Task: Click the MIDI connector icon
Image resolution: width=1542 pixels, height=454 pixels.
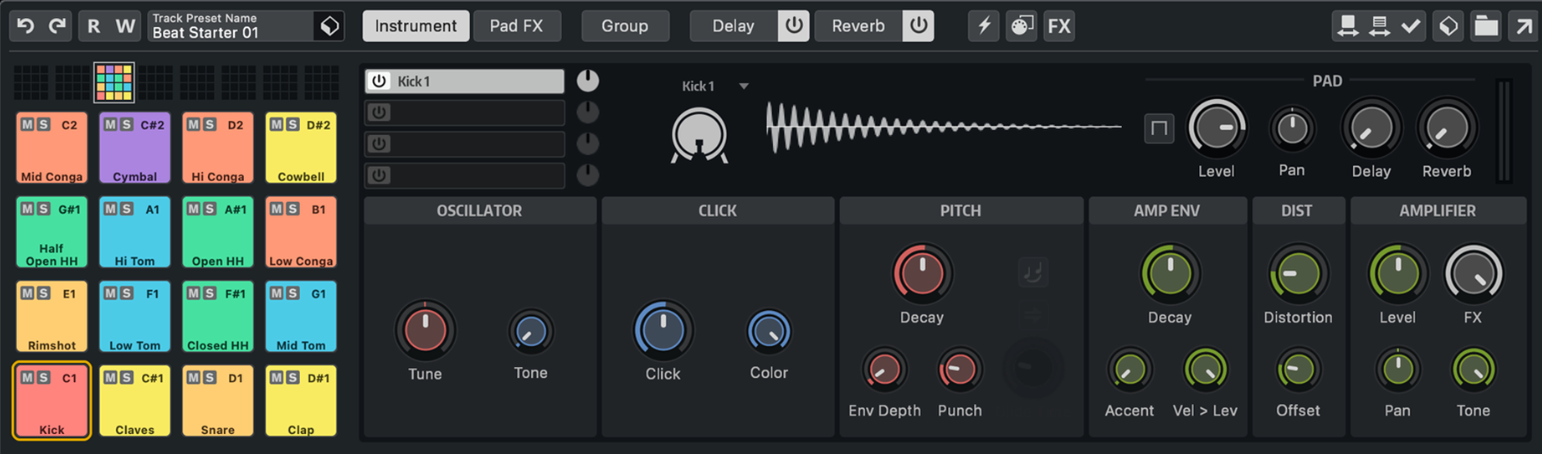Action: 1021,26
